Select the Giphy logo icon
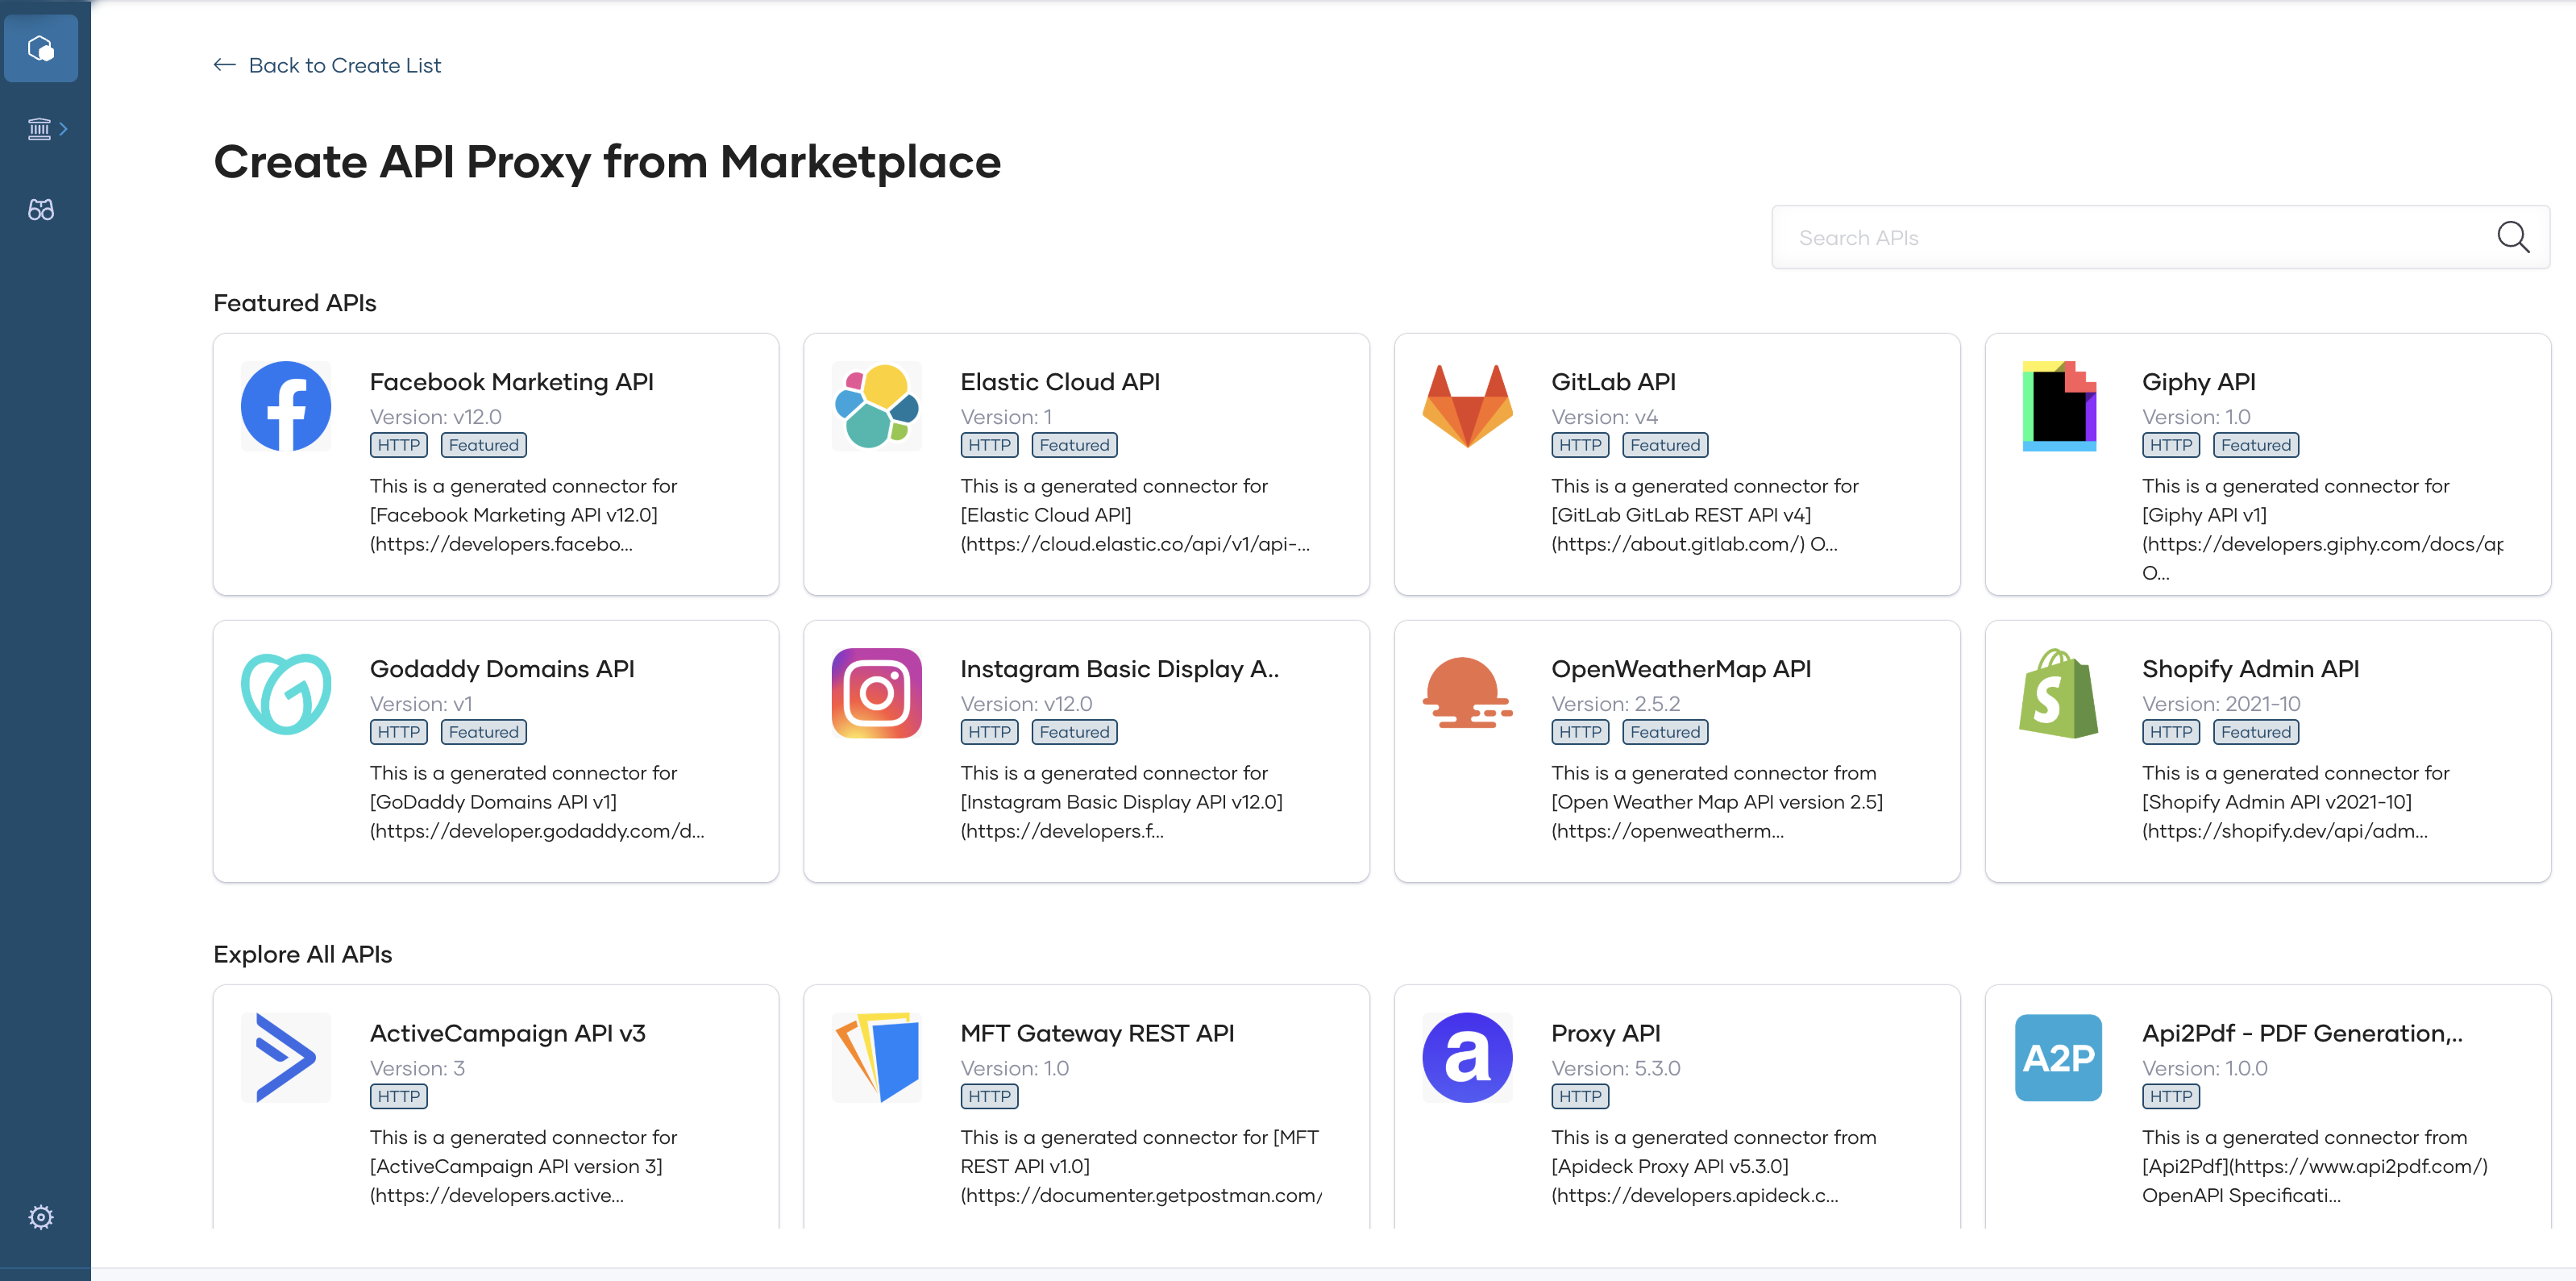Viewport: 2576px width, 1281px height. [2059, 406]
